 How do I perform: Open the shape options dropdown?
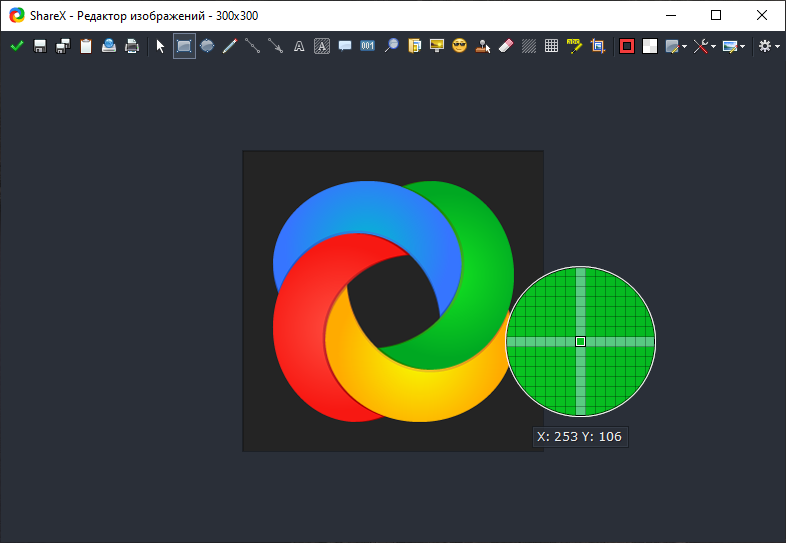[x=676, y=46]
